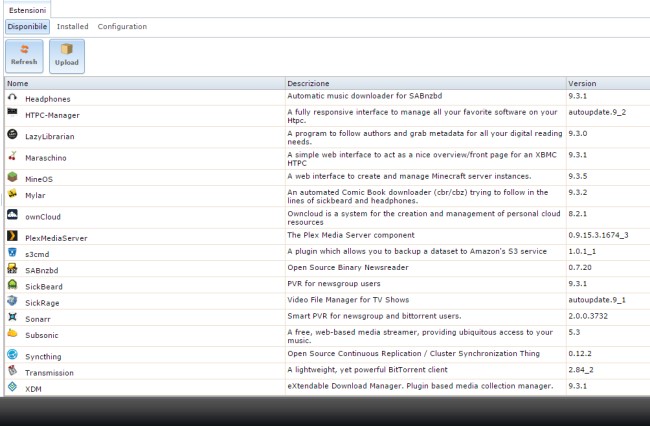
Task: Sort by the Nome column header
Action: (x=145, y=83)
